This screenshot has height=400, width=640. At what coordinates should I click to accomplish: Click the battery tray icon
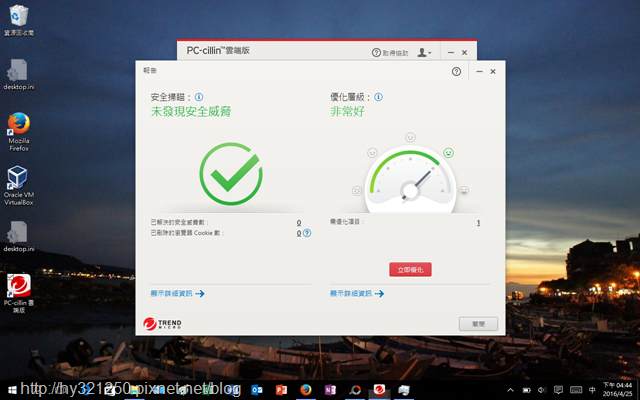click(x=527, y=390)
